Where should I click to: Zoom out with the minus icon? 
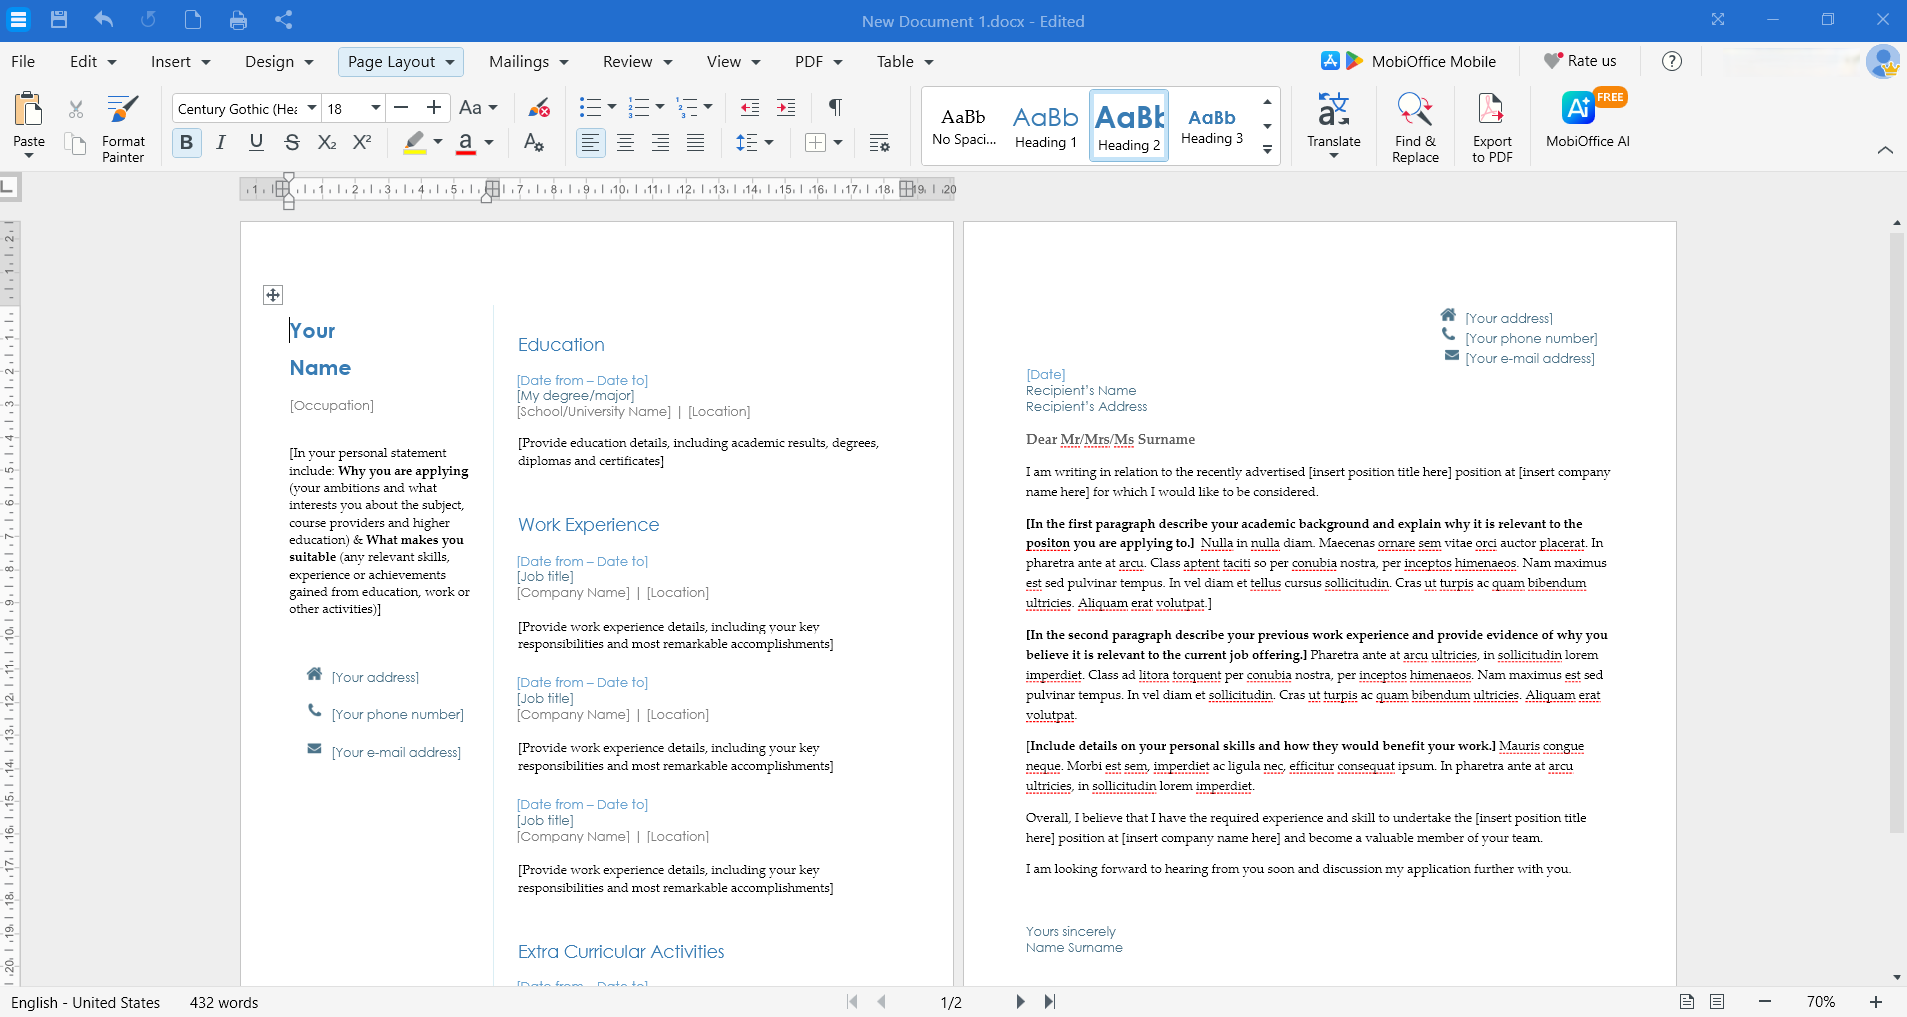point(1765,1002)
